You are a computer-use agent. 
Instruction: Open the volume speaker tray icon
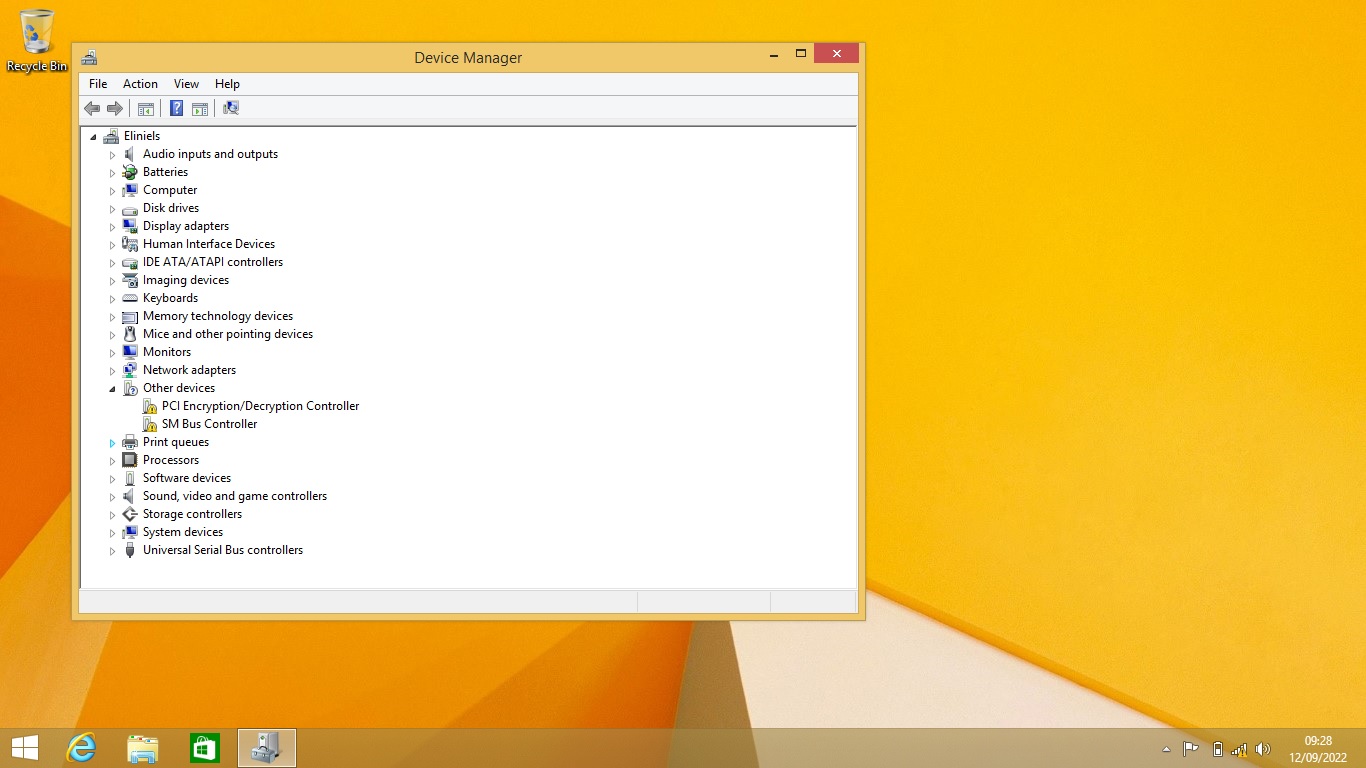pos(1262,749)
